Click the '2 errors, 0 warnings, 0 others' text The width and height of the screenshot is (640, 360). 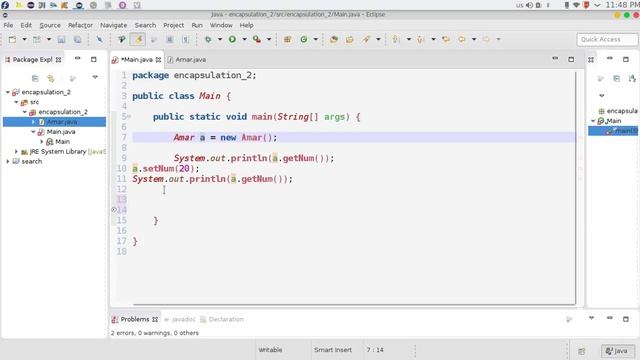click(155, 333)
